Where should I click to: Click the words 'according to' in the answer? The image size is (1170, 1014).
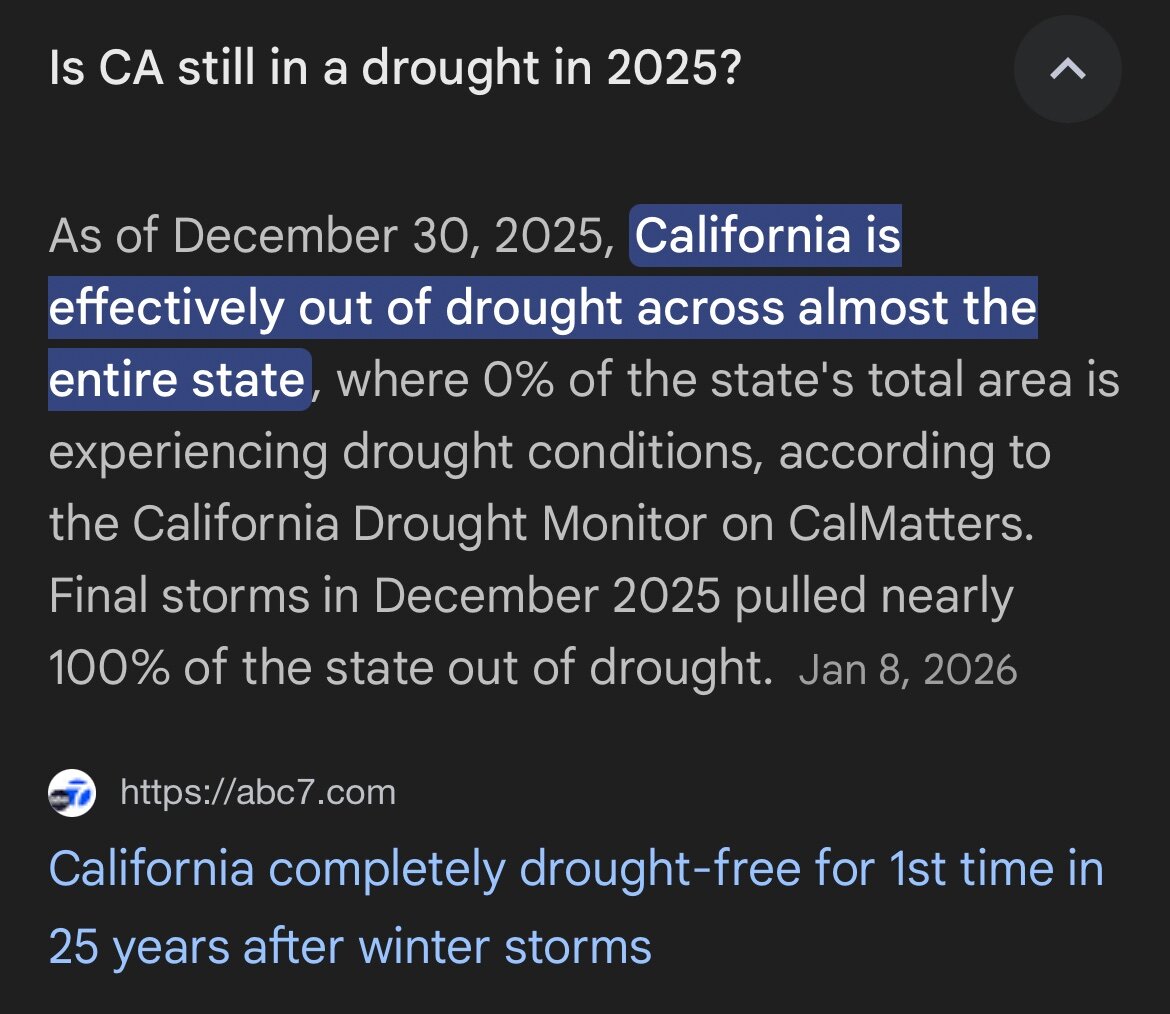tap(914, 453)
